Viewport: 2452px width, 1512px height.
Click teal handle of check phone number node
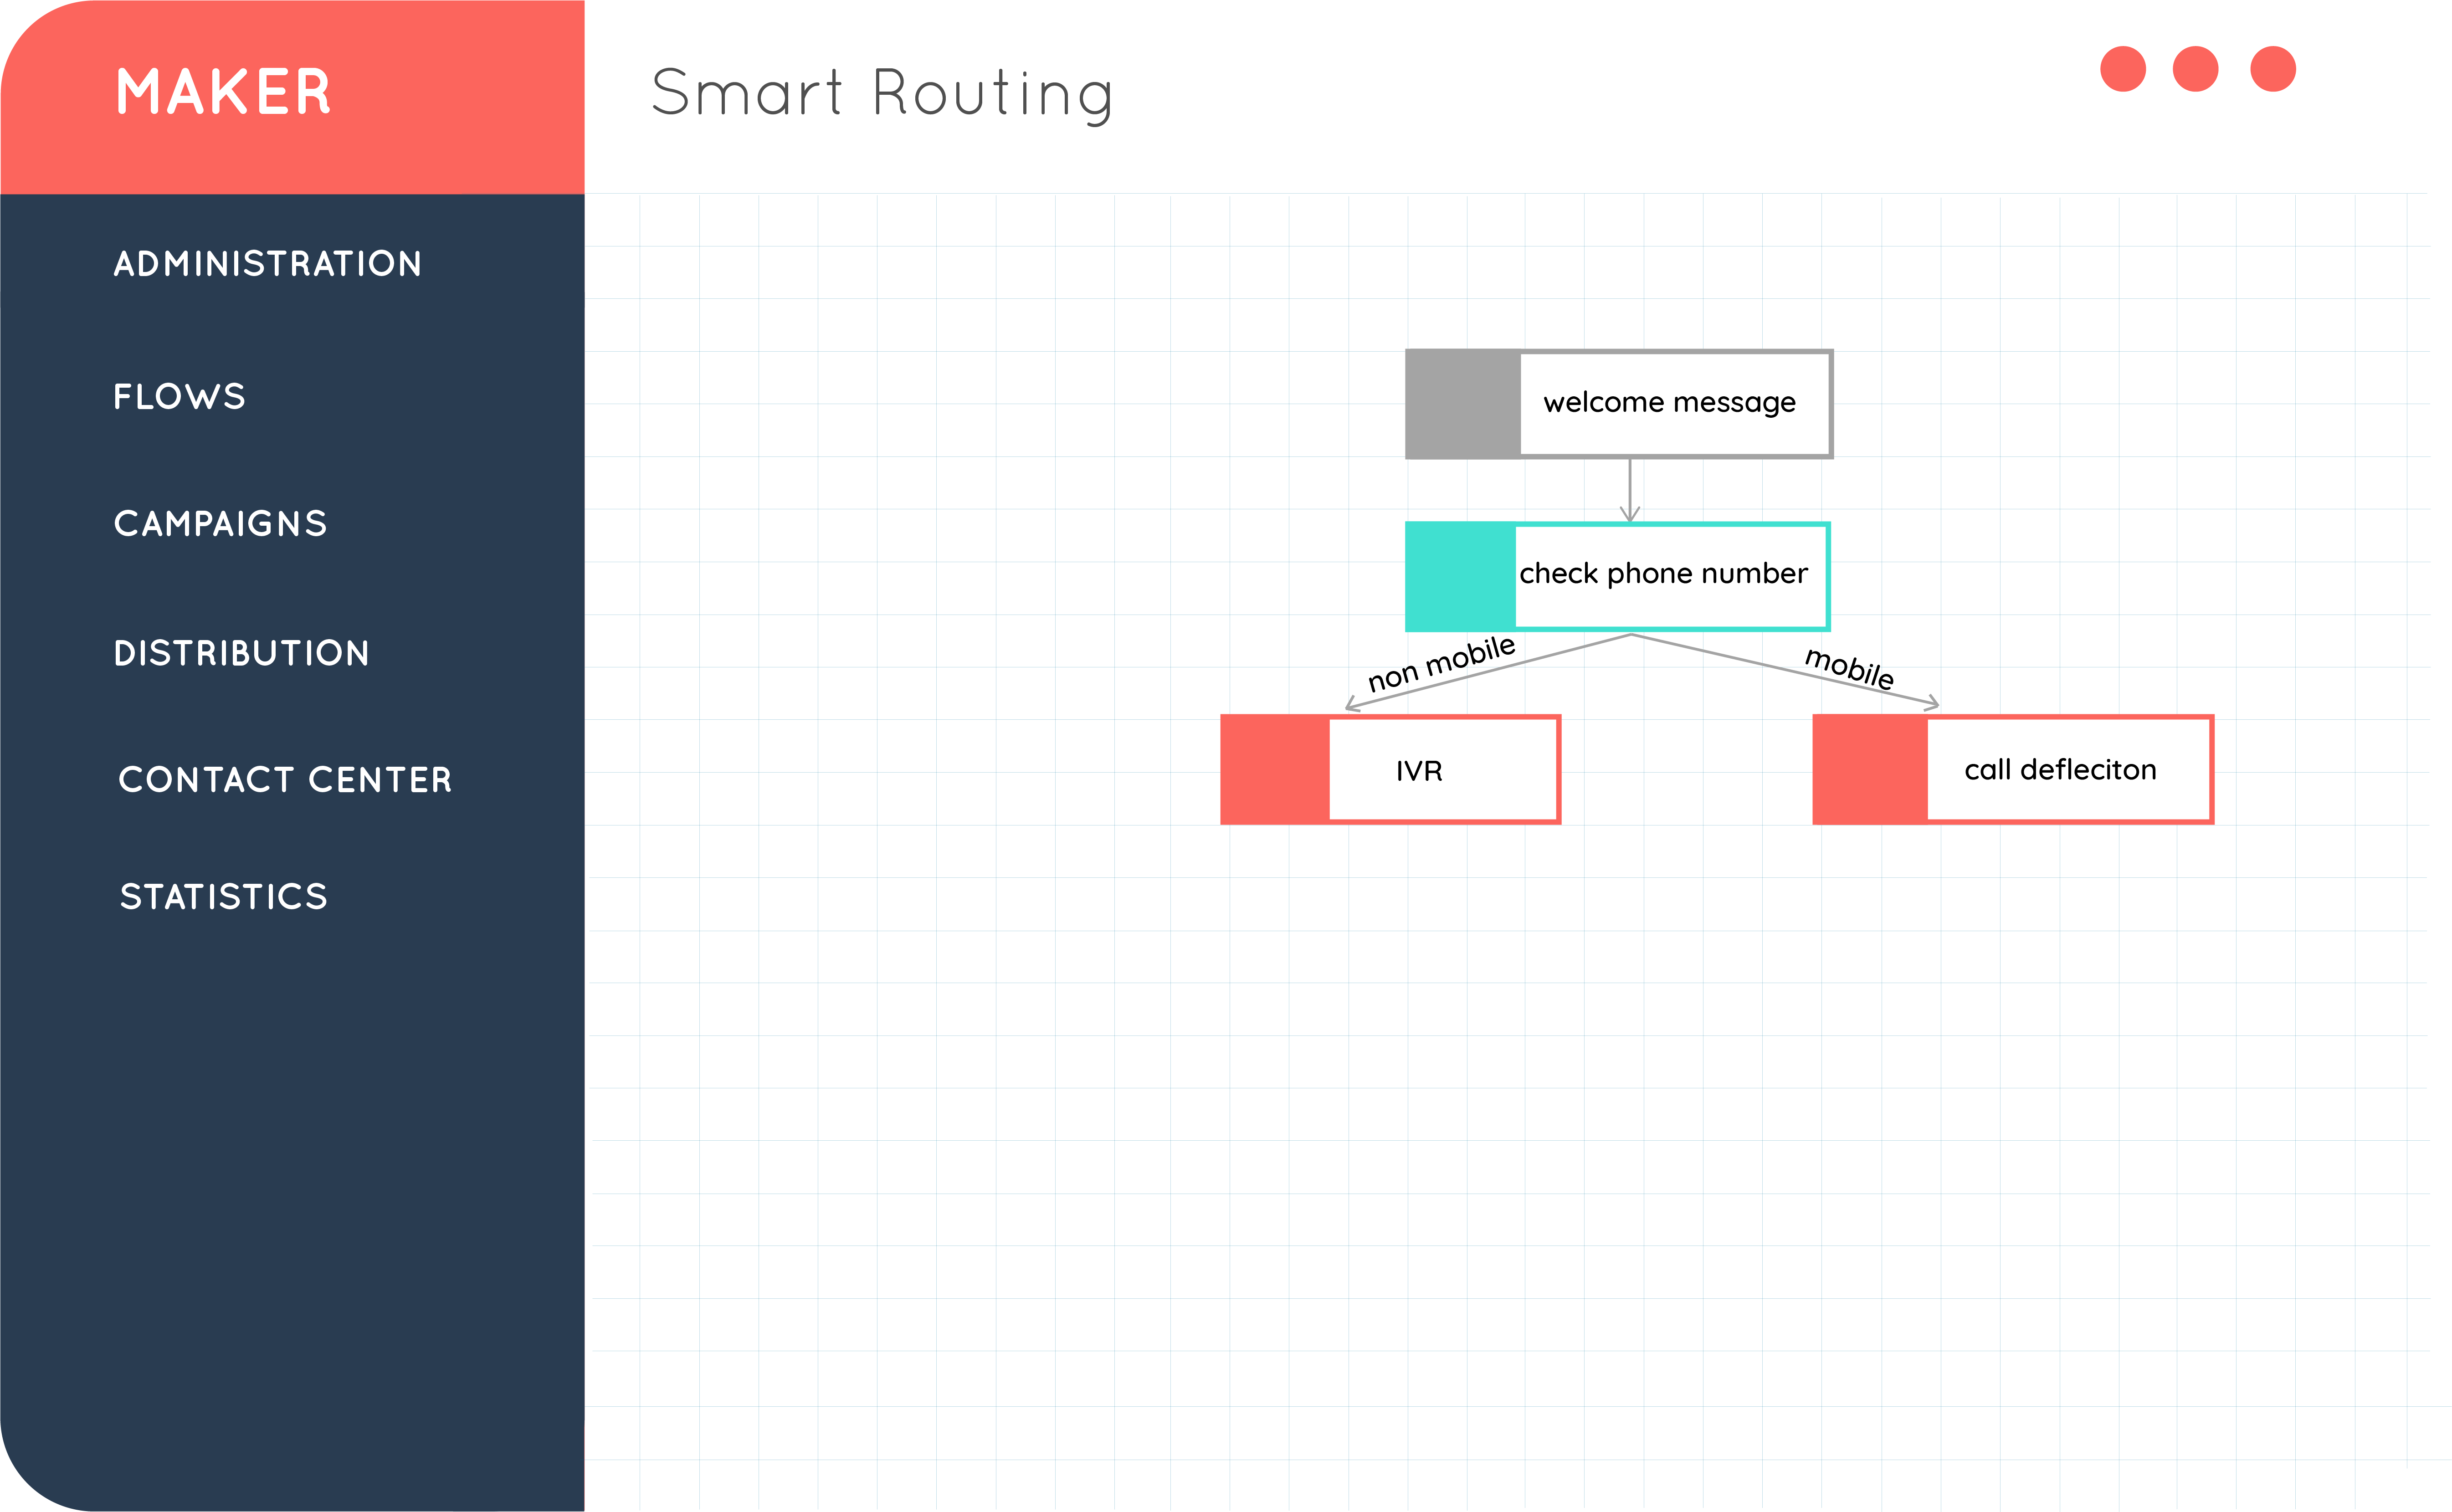[x=1460, y=577]
